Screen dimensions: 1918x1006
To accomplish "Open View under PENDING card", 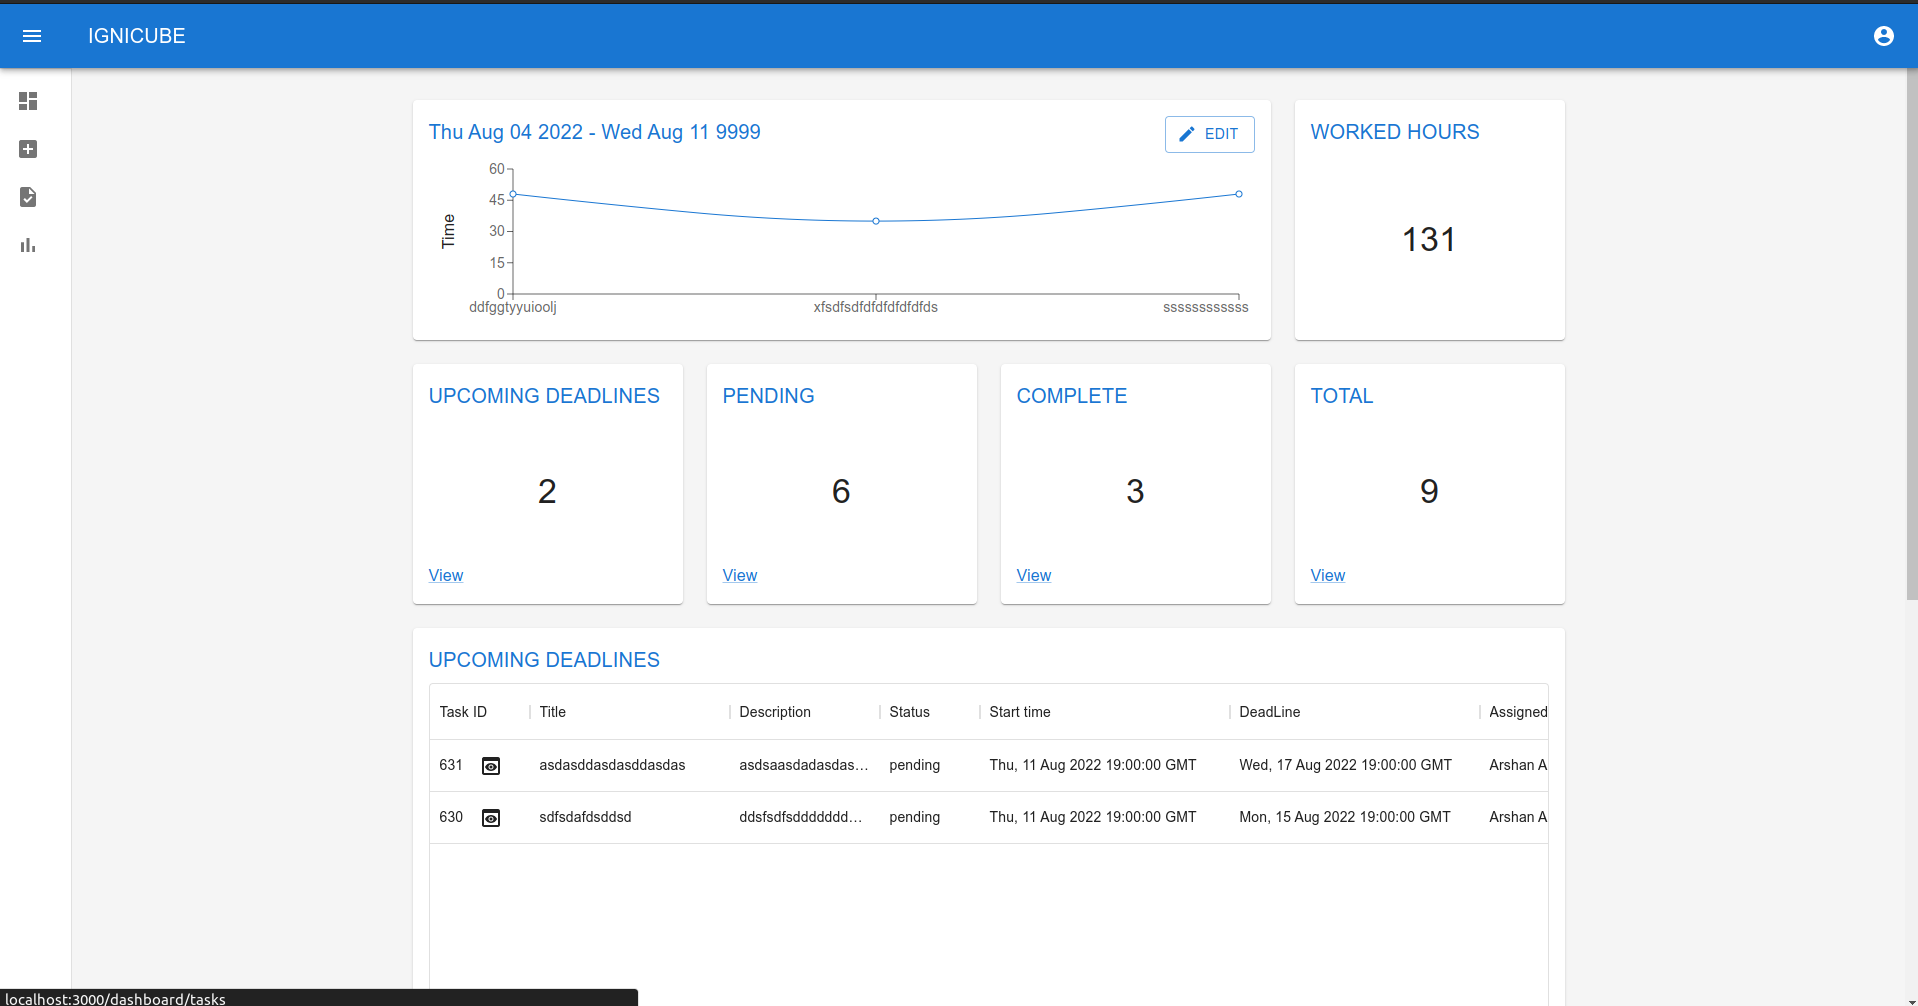I will click(739, 575).
